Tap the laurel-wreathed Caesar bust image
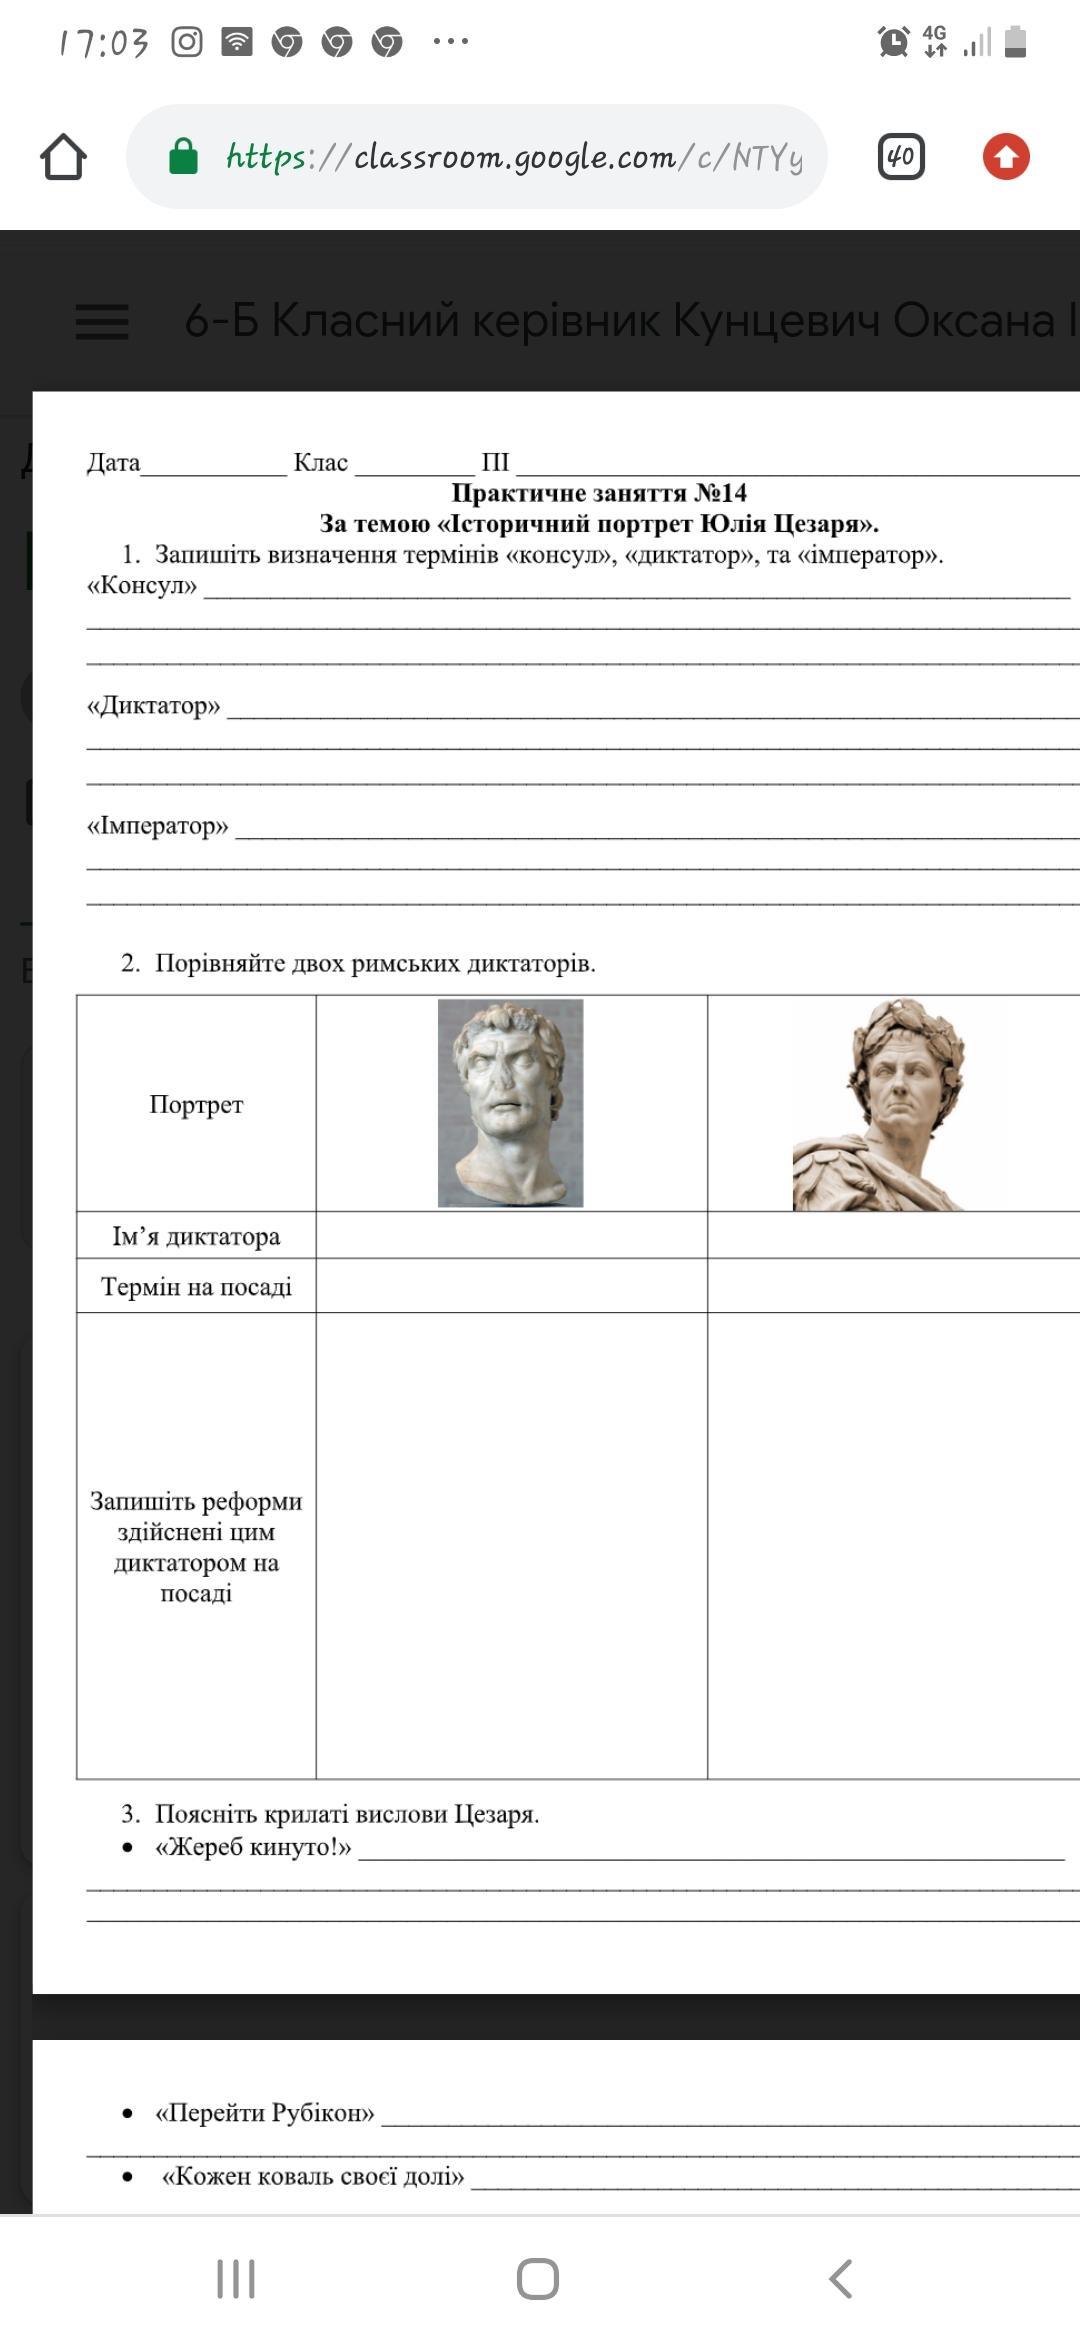 pyautogui.click(x=880, y=1104)
